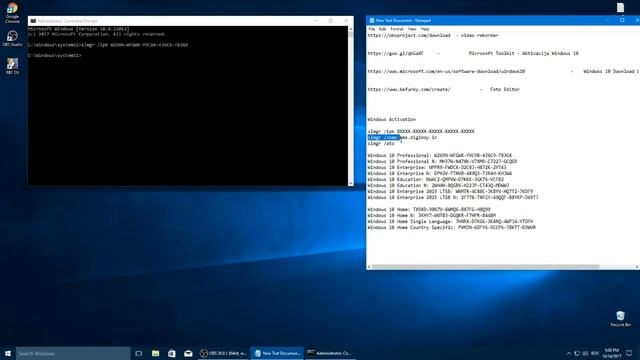The image size is (640, 360).
Task: Click 'Windows 10 Home Country Specific:' line
Action: [x=451, y=227]
